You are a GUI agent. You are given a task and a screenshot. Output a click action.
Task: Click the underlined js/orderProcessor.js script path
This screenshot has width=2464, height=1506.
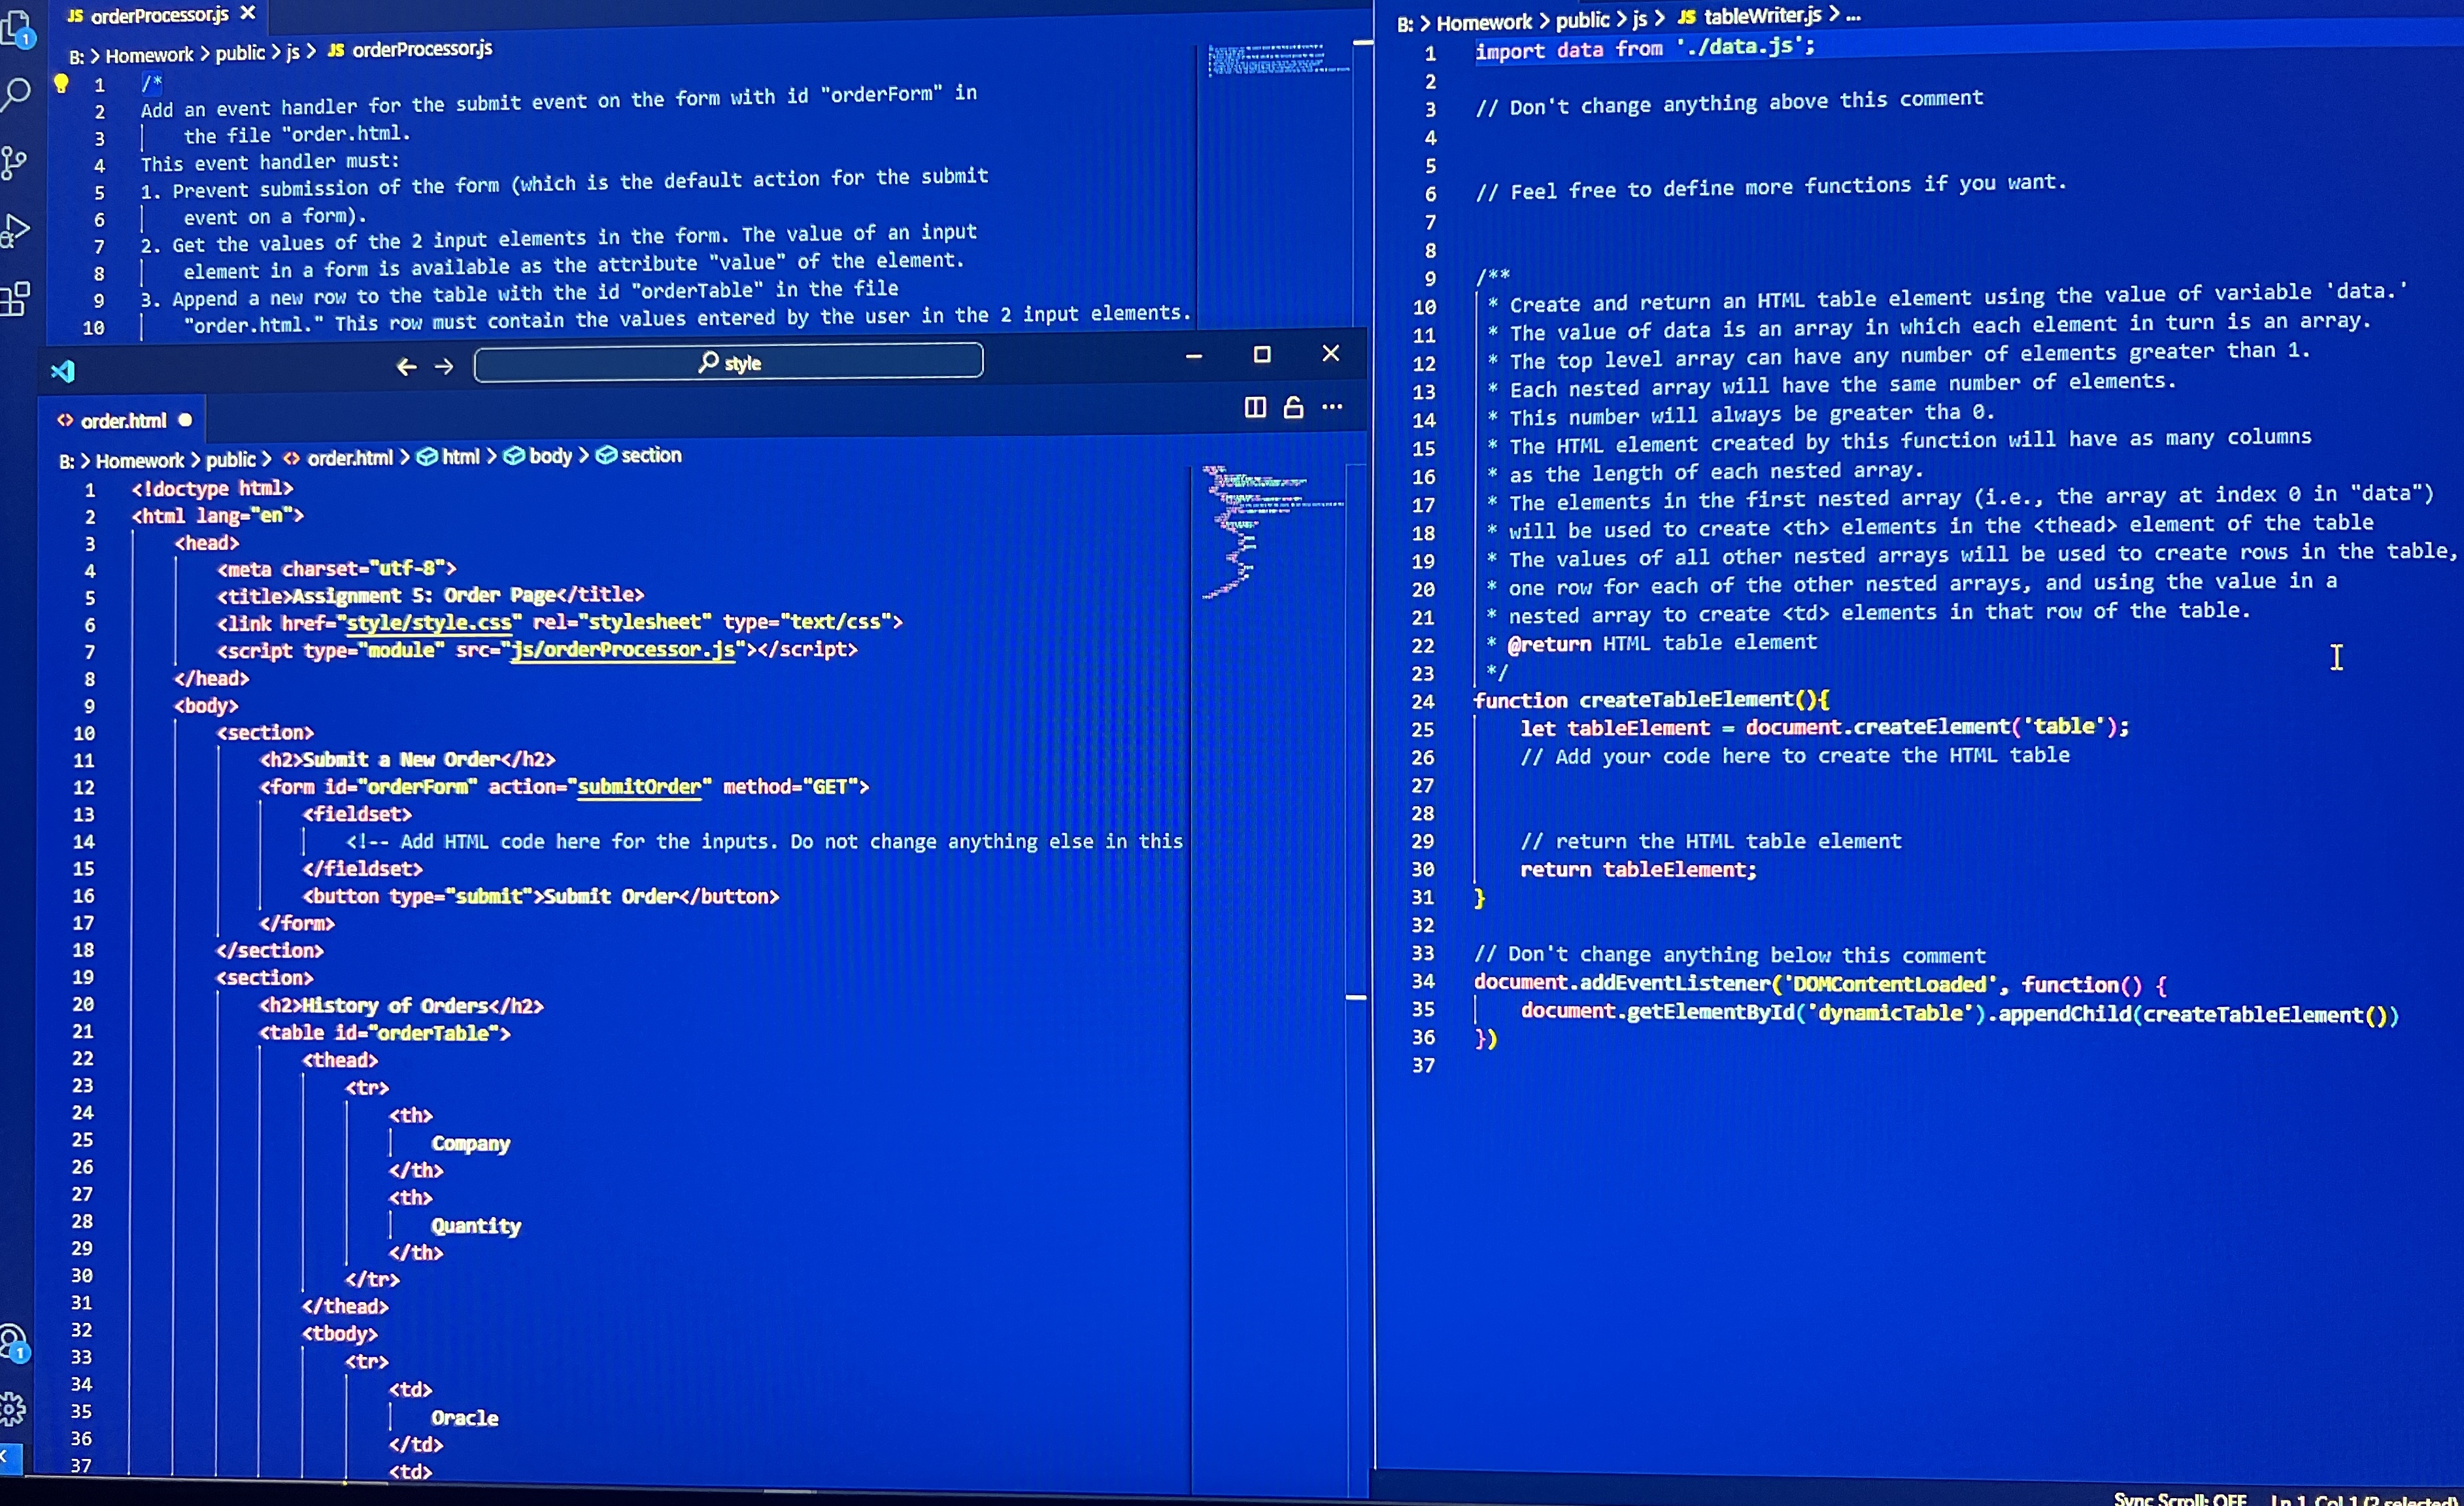click(x=621, y=650)
